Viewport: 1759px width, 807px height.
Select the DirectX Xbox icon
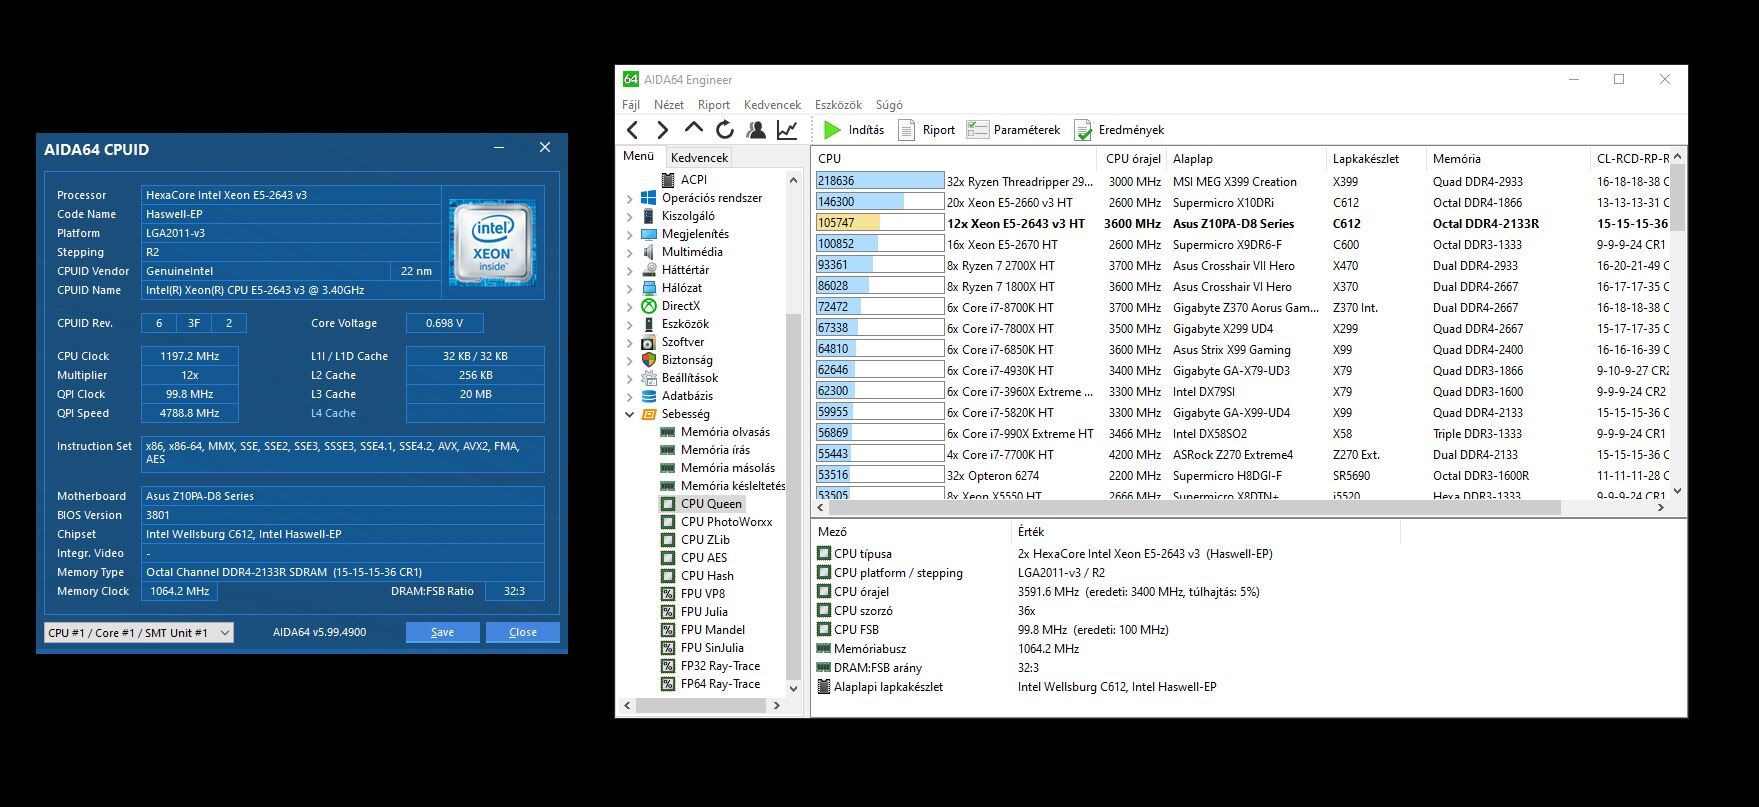[x=649, y=306]
